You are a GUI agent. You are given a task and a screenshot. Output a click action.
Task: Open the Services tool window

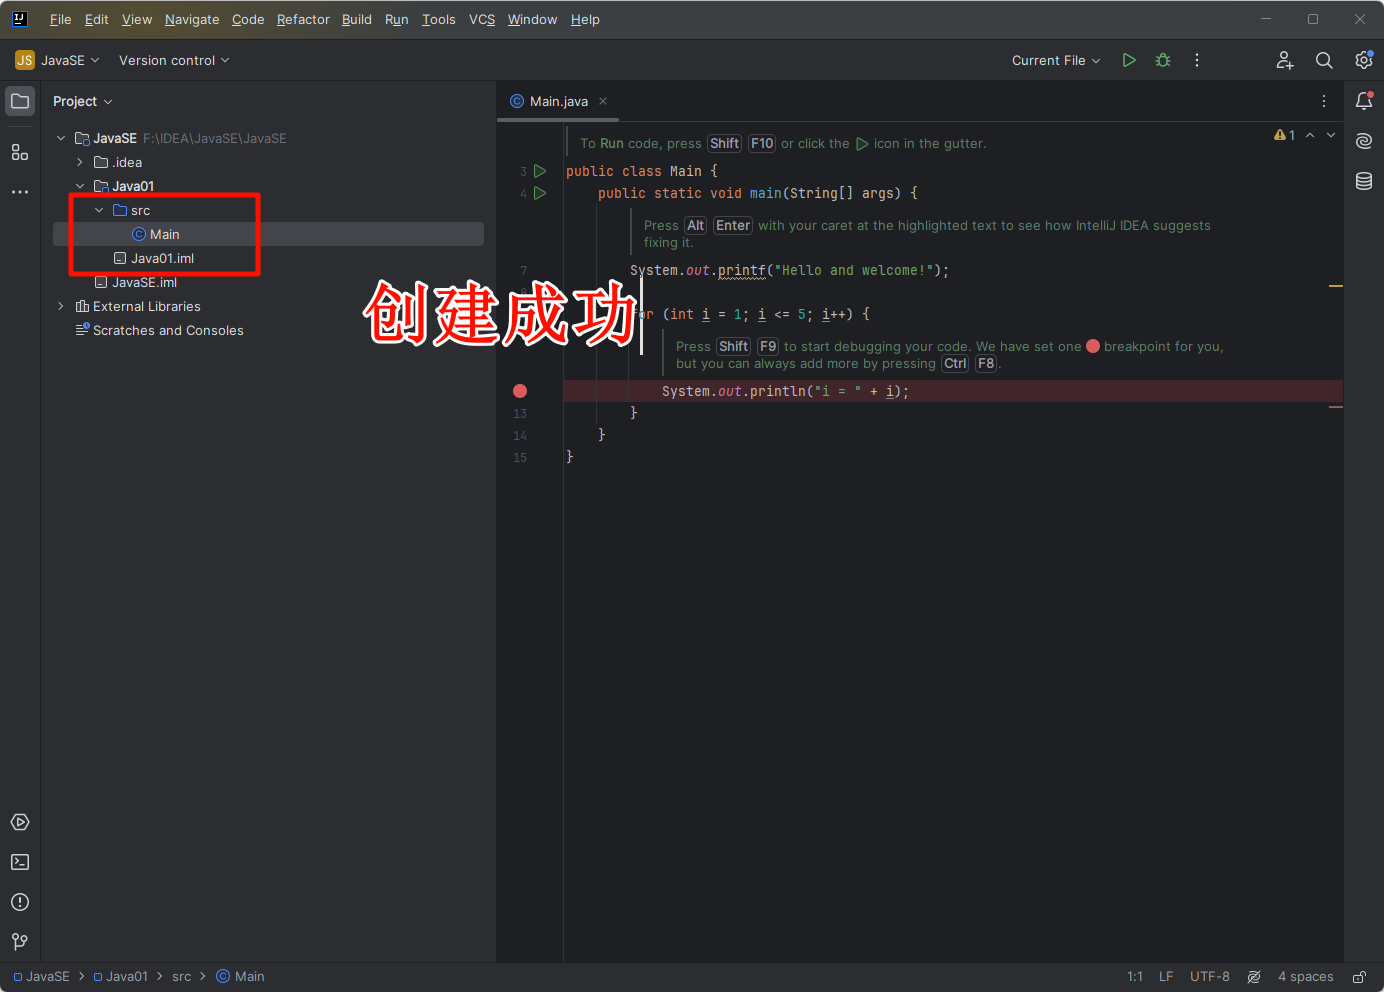[x=20, y=822]
